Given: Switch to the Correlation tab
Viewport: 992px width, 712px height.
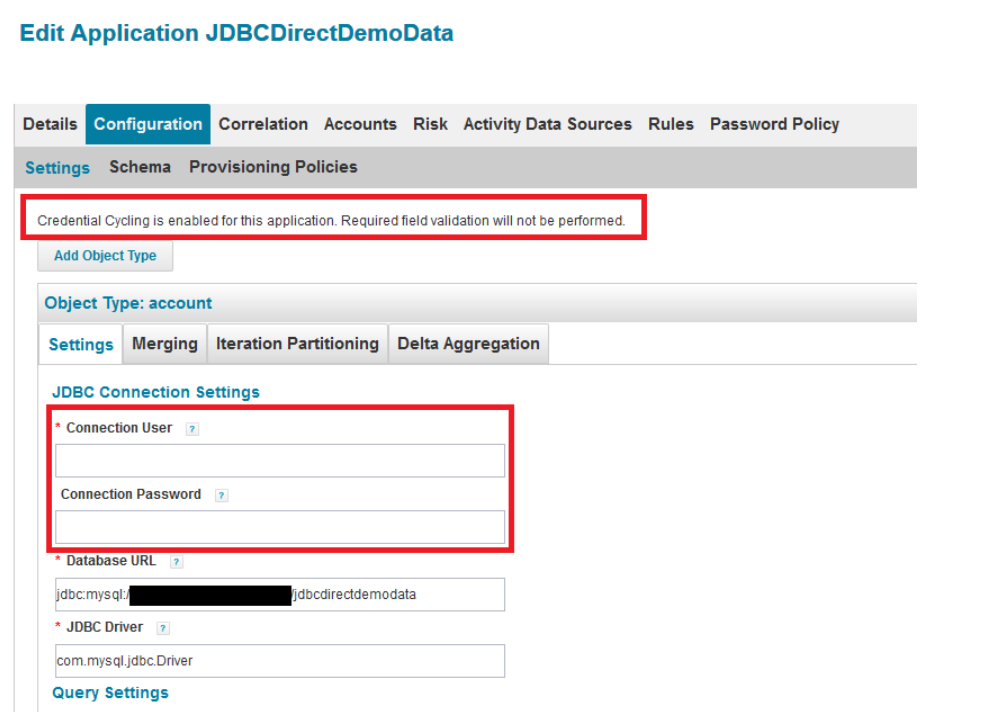Looking at the screenshot, I should (x=263, y=124).
